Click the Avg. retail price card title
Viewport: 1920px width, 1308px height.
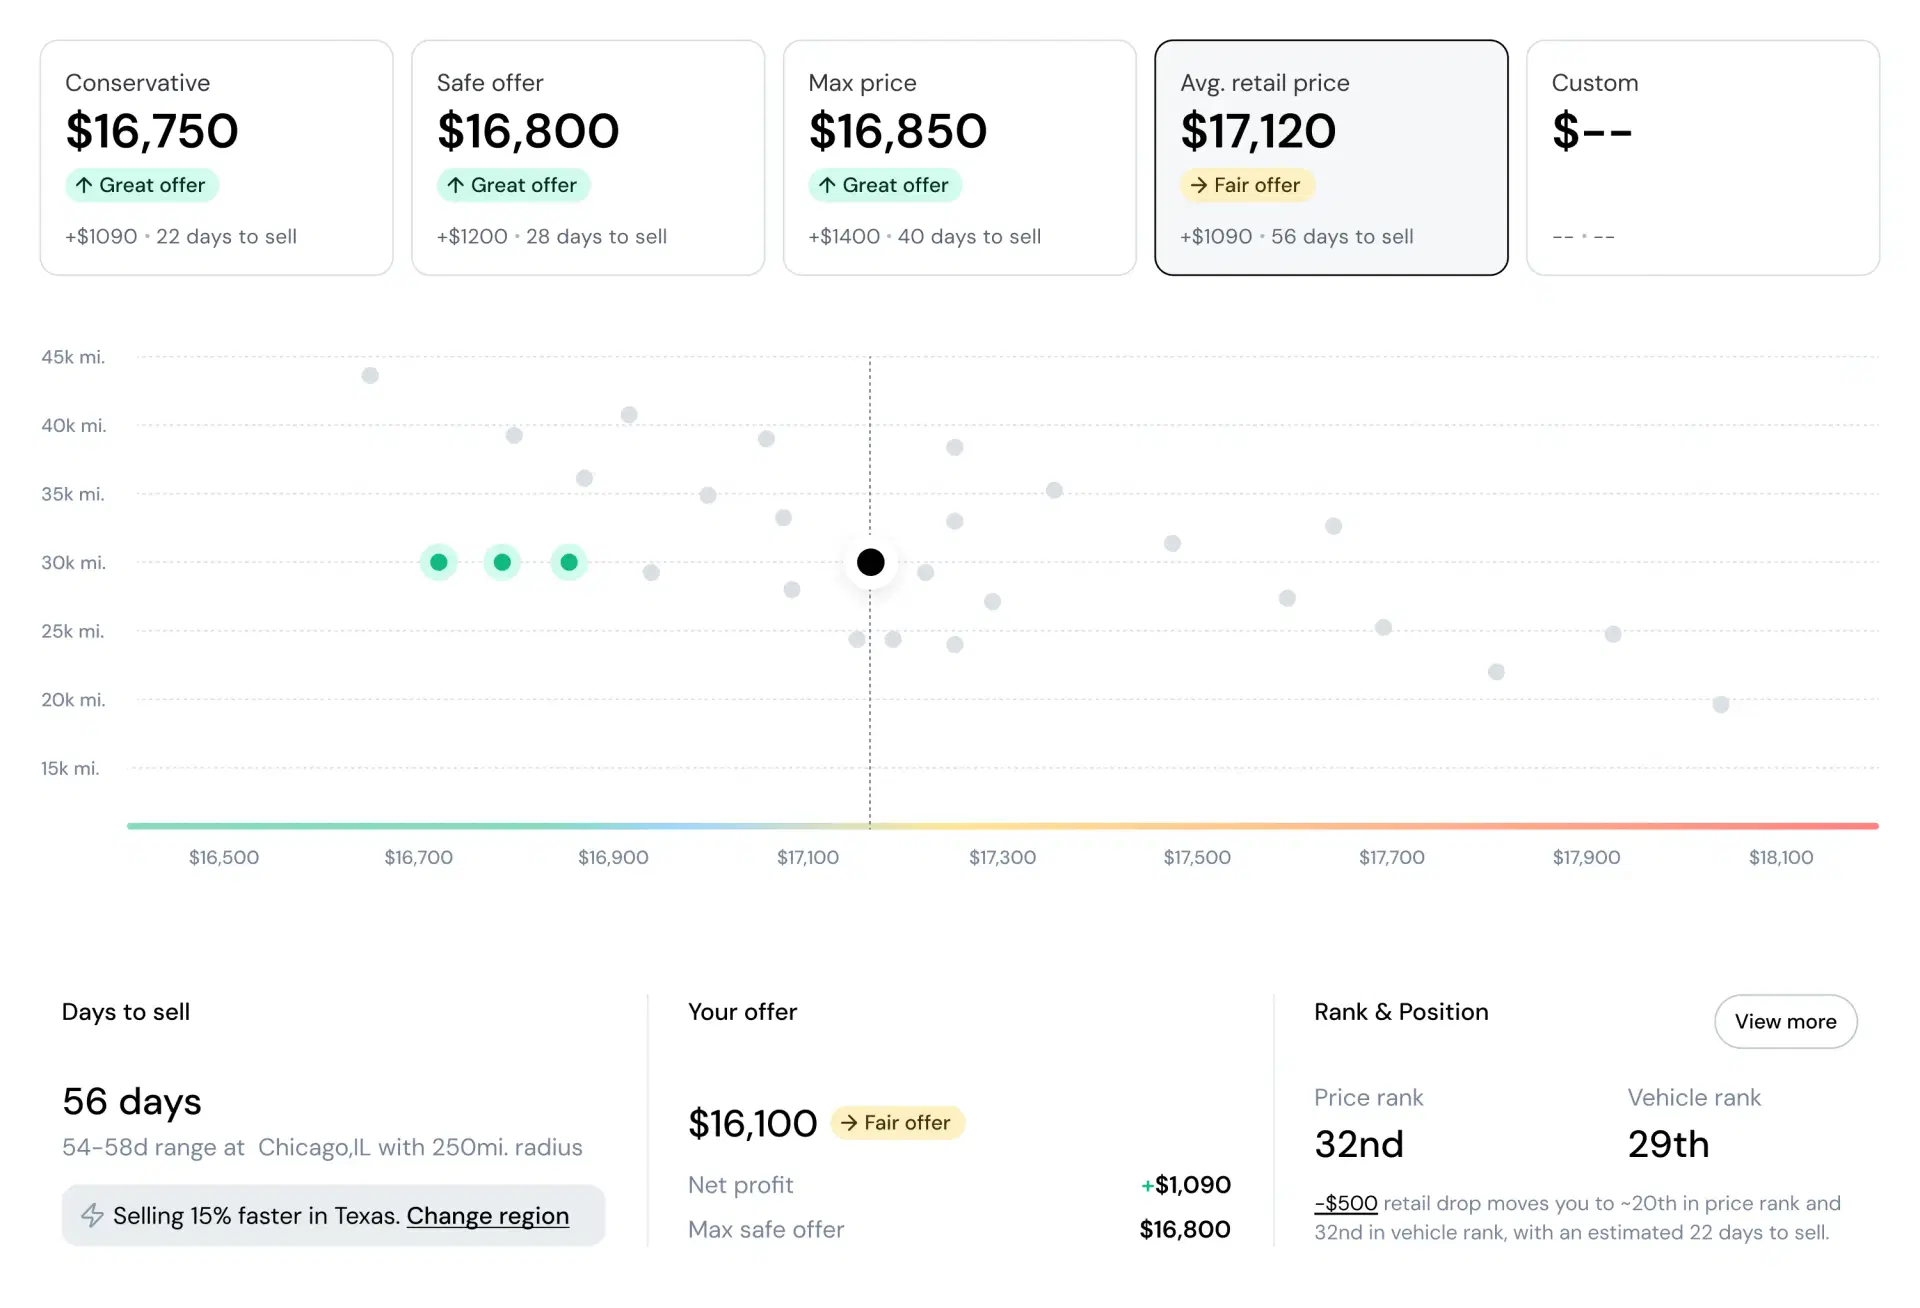pyautogui.click(x=1265, y=83)
